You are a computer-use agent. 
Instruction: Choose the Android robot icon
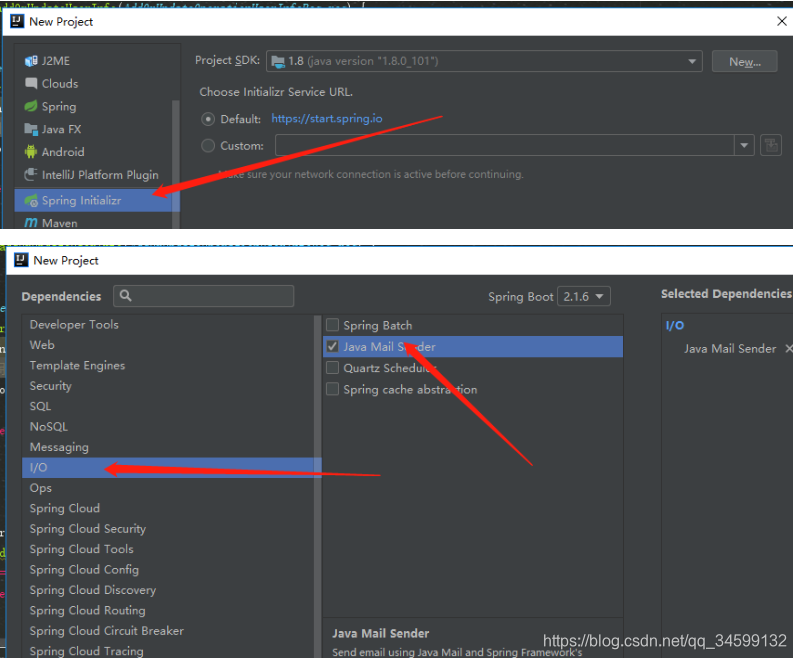click(x=31, y=151)
